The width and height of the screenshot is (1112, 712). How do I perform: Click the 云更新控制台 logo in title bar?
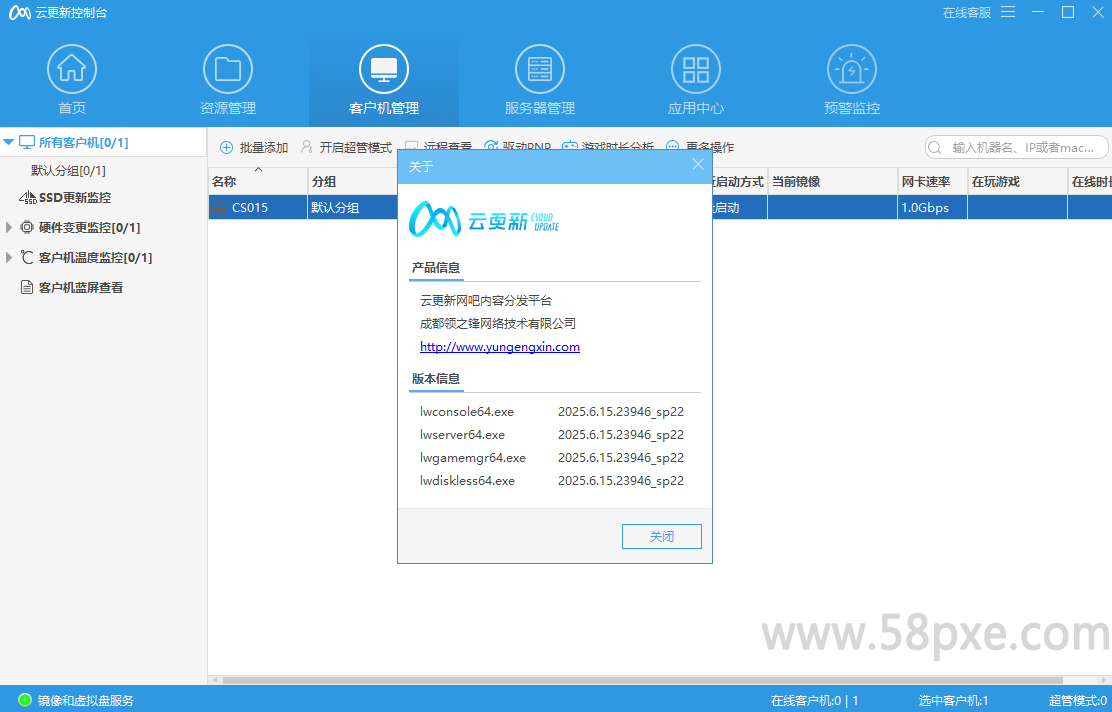19,13
